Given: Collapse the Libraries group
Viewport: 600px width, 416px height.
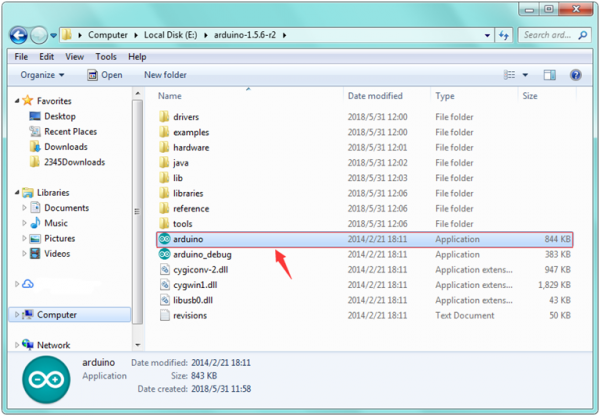Looking at the screenshot, I should pos(17,192).
